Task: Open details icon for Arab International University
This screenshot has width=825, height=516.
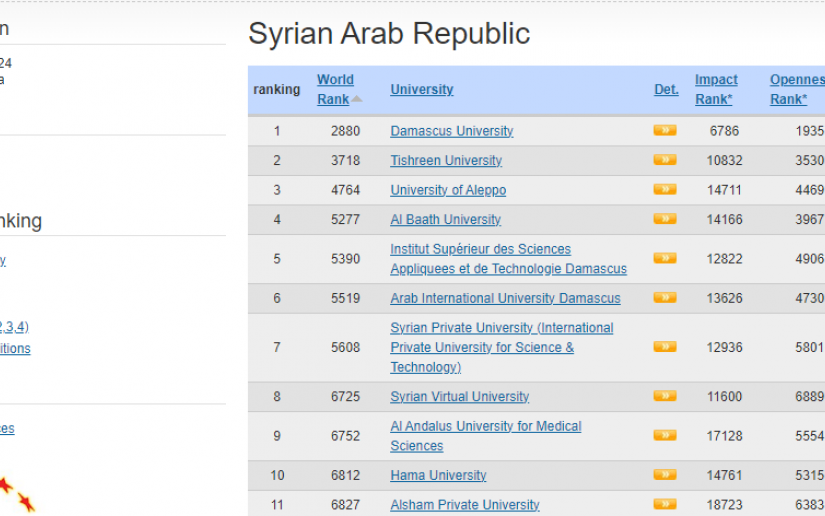Action: 665,298
